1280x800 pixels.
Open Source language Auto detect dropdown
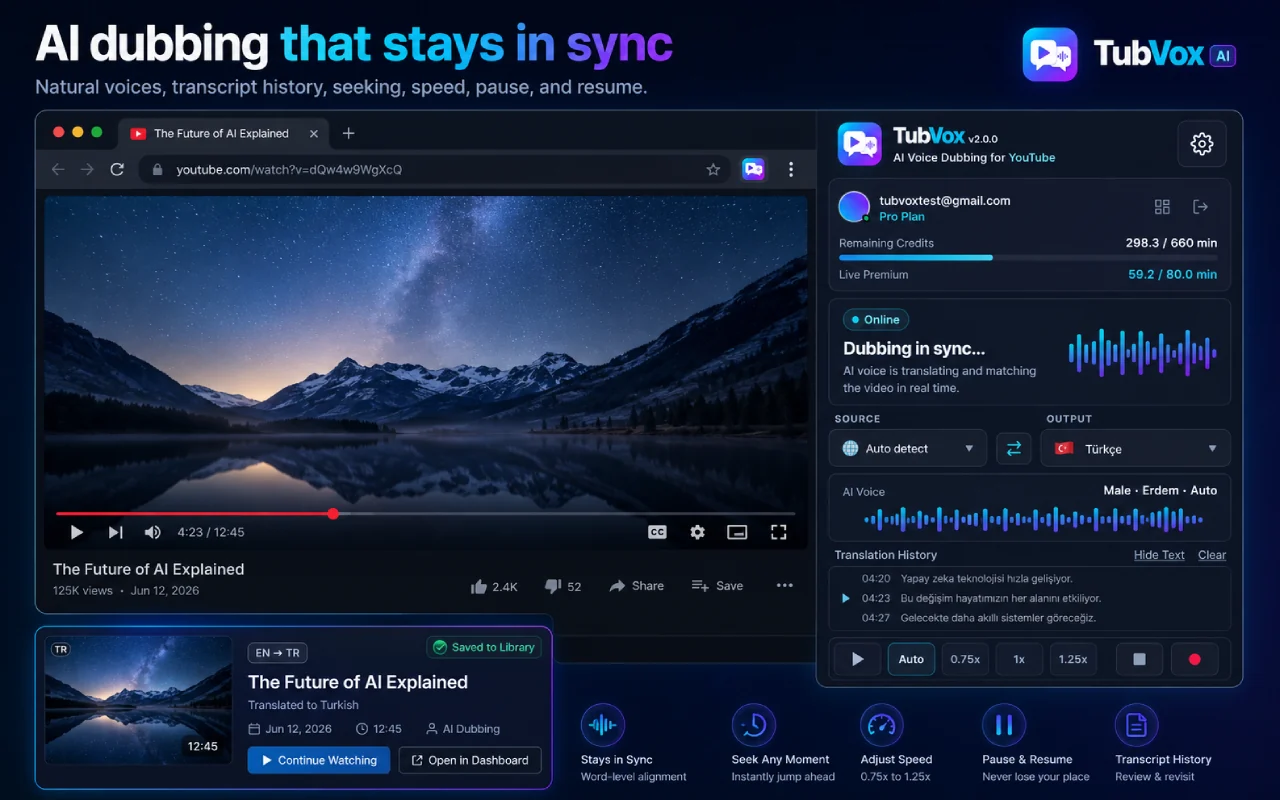point(908,448)
